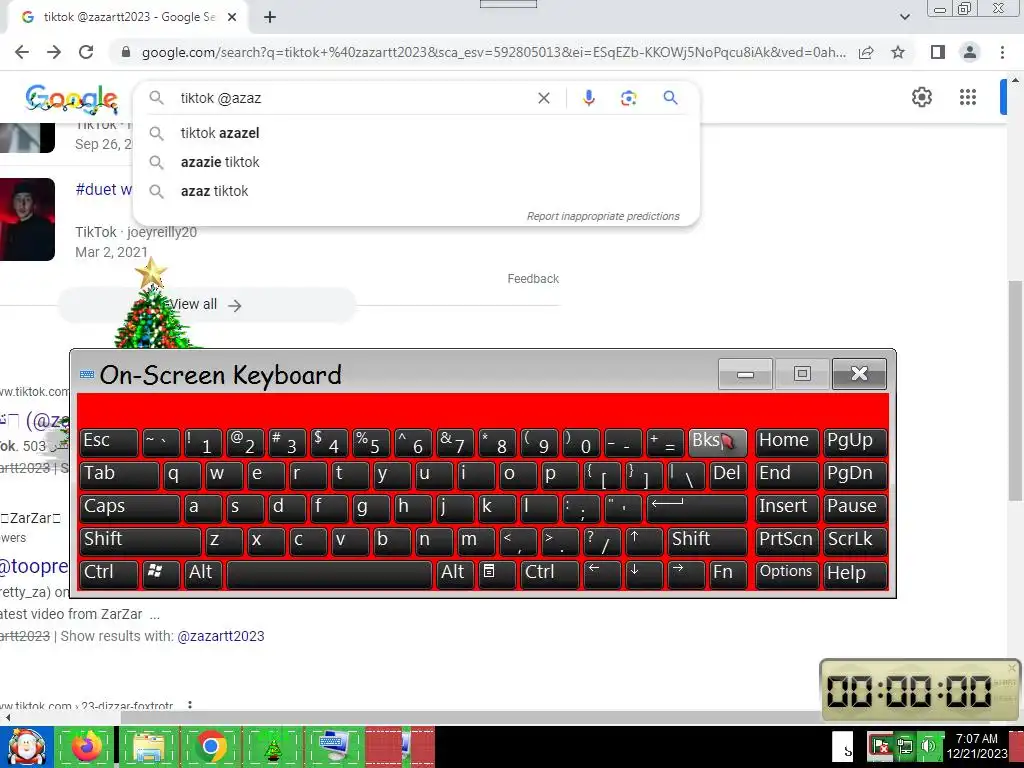The image size is (1024, 768).
Task: Click the Help key on the keyboard
Action: point(855,574)
